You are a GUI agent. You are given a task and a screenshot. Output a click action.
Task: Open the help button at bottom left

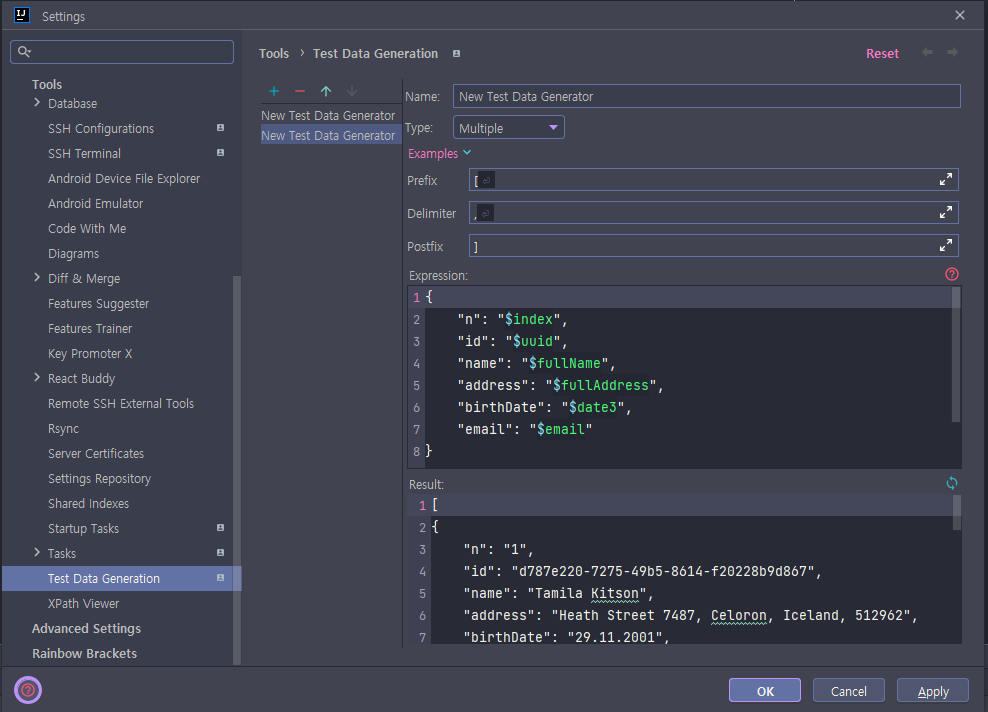point(28,690)
